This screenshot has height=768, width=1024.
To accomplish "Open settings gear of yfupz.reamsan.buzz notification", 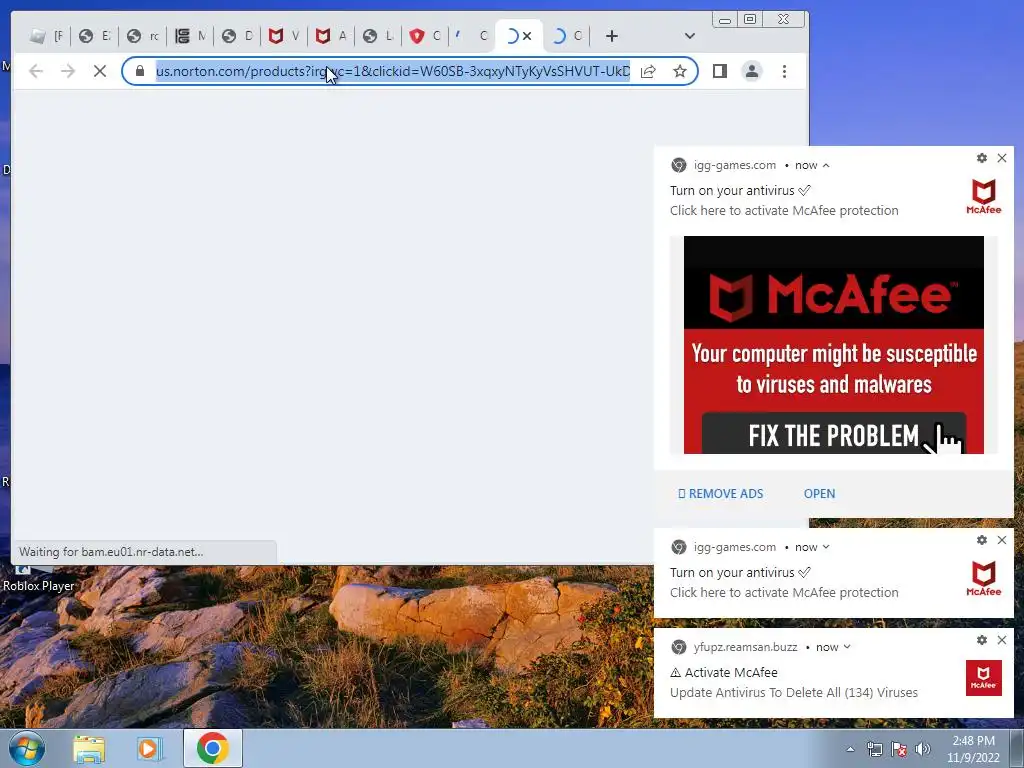I will [982, 640].
